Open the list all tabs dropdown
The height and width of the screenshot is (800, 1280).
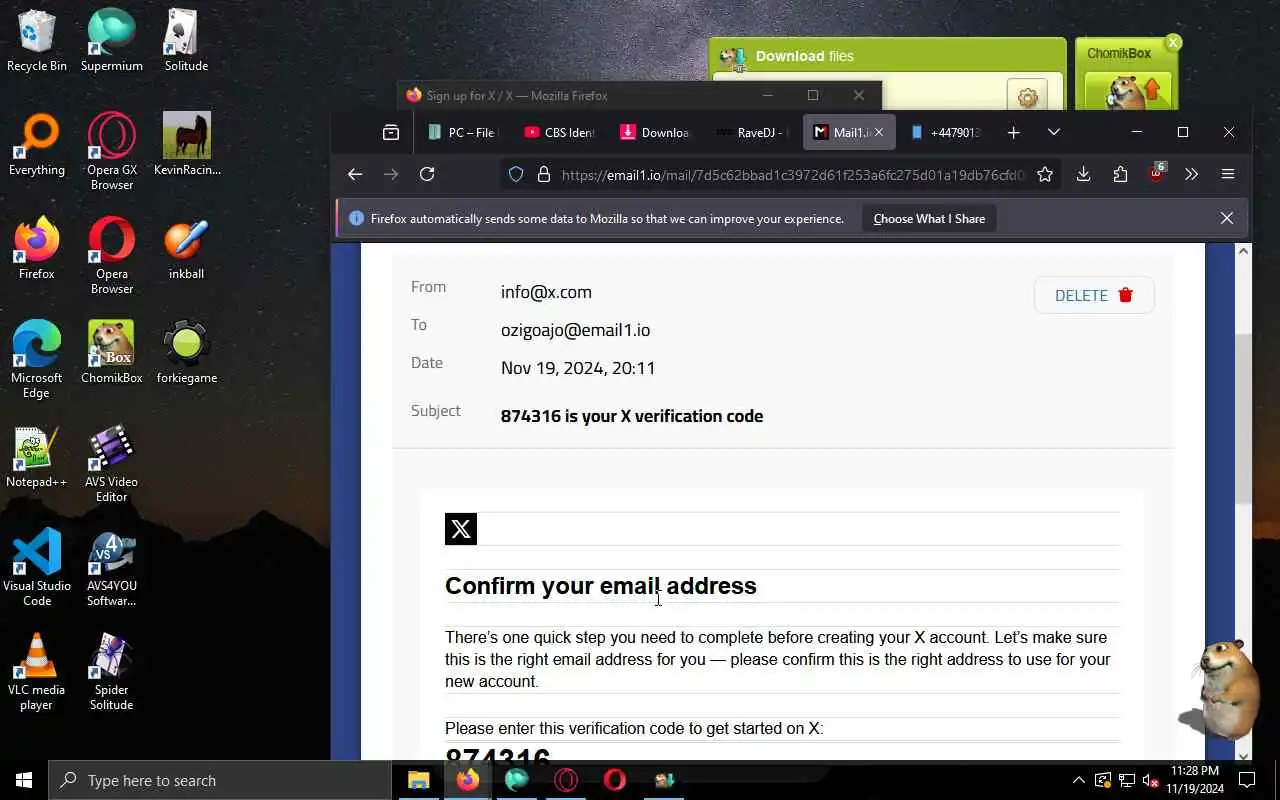click(1053, 132)
